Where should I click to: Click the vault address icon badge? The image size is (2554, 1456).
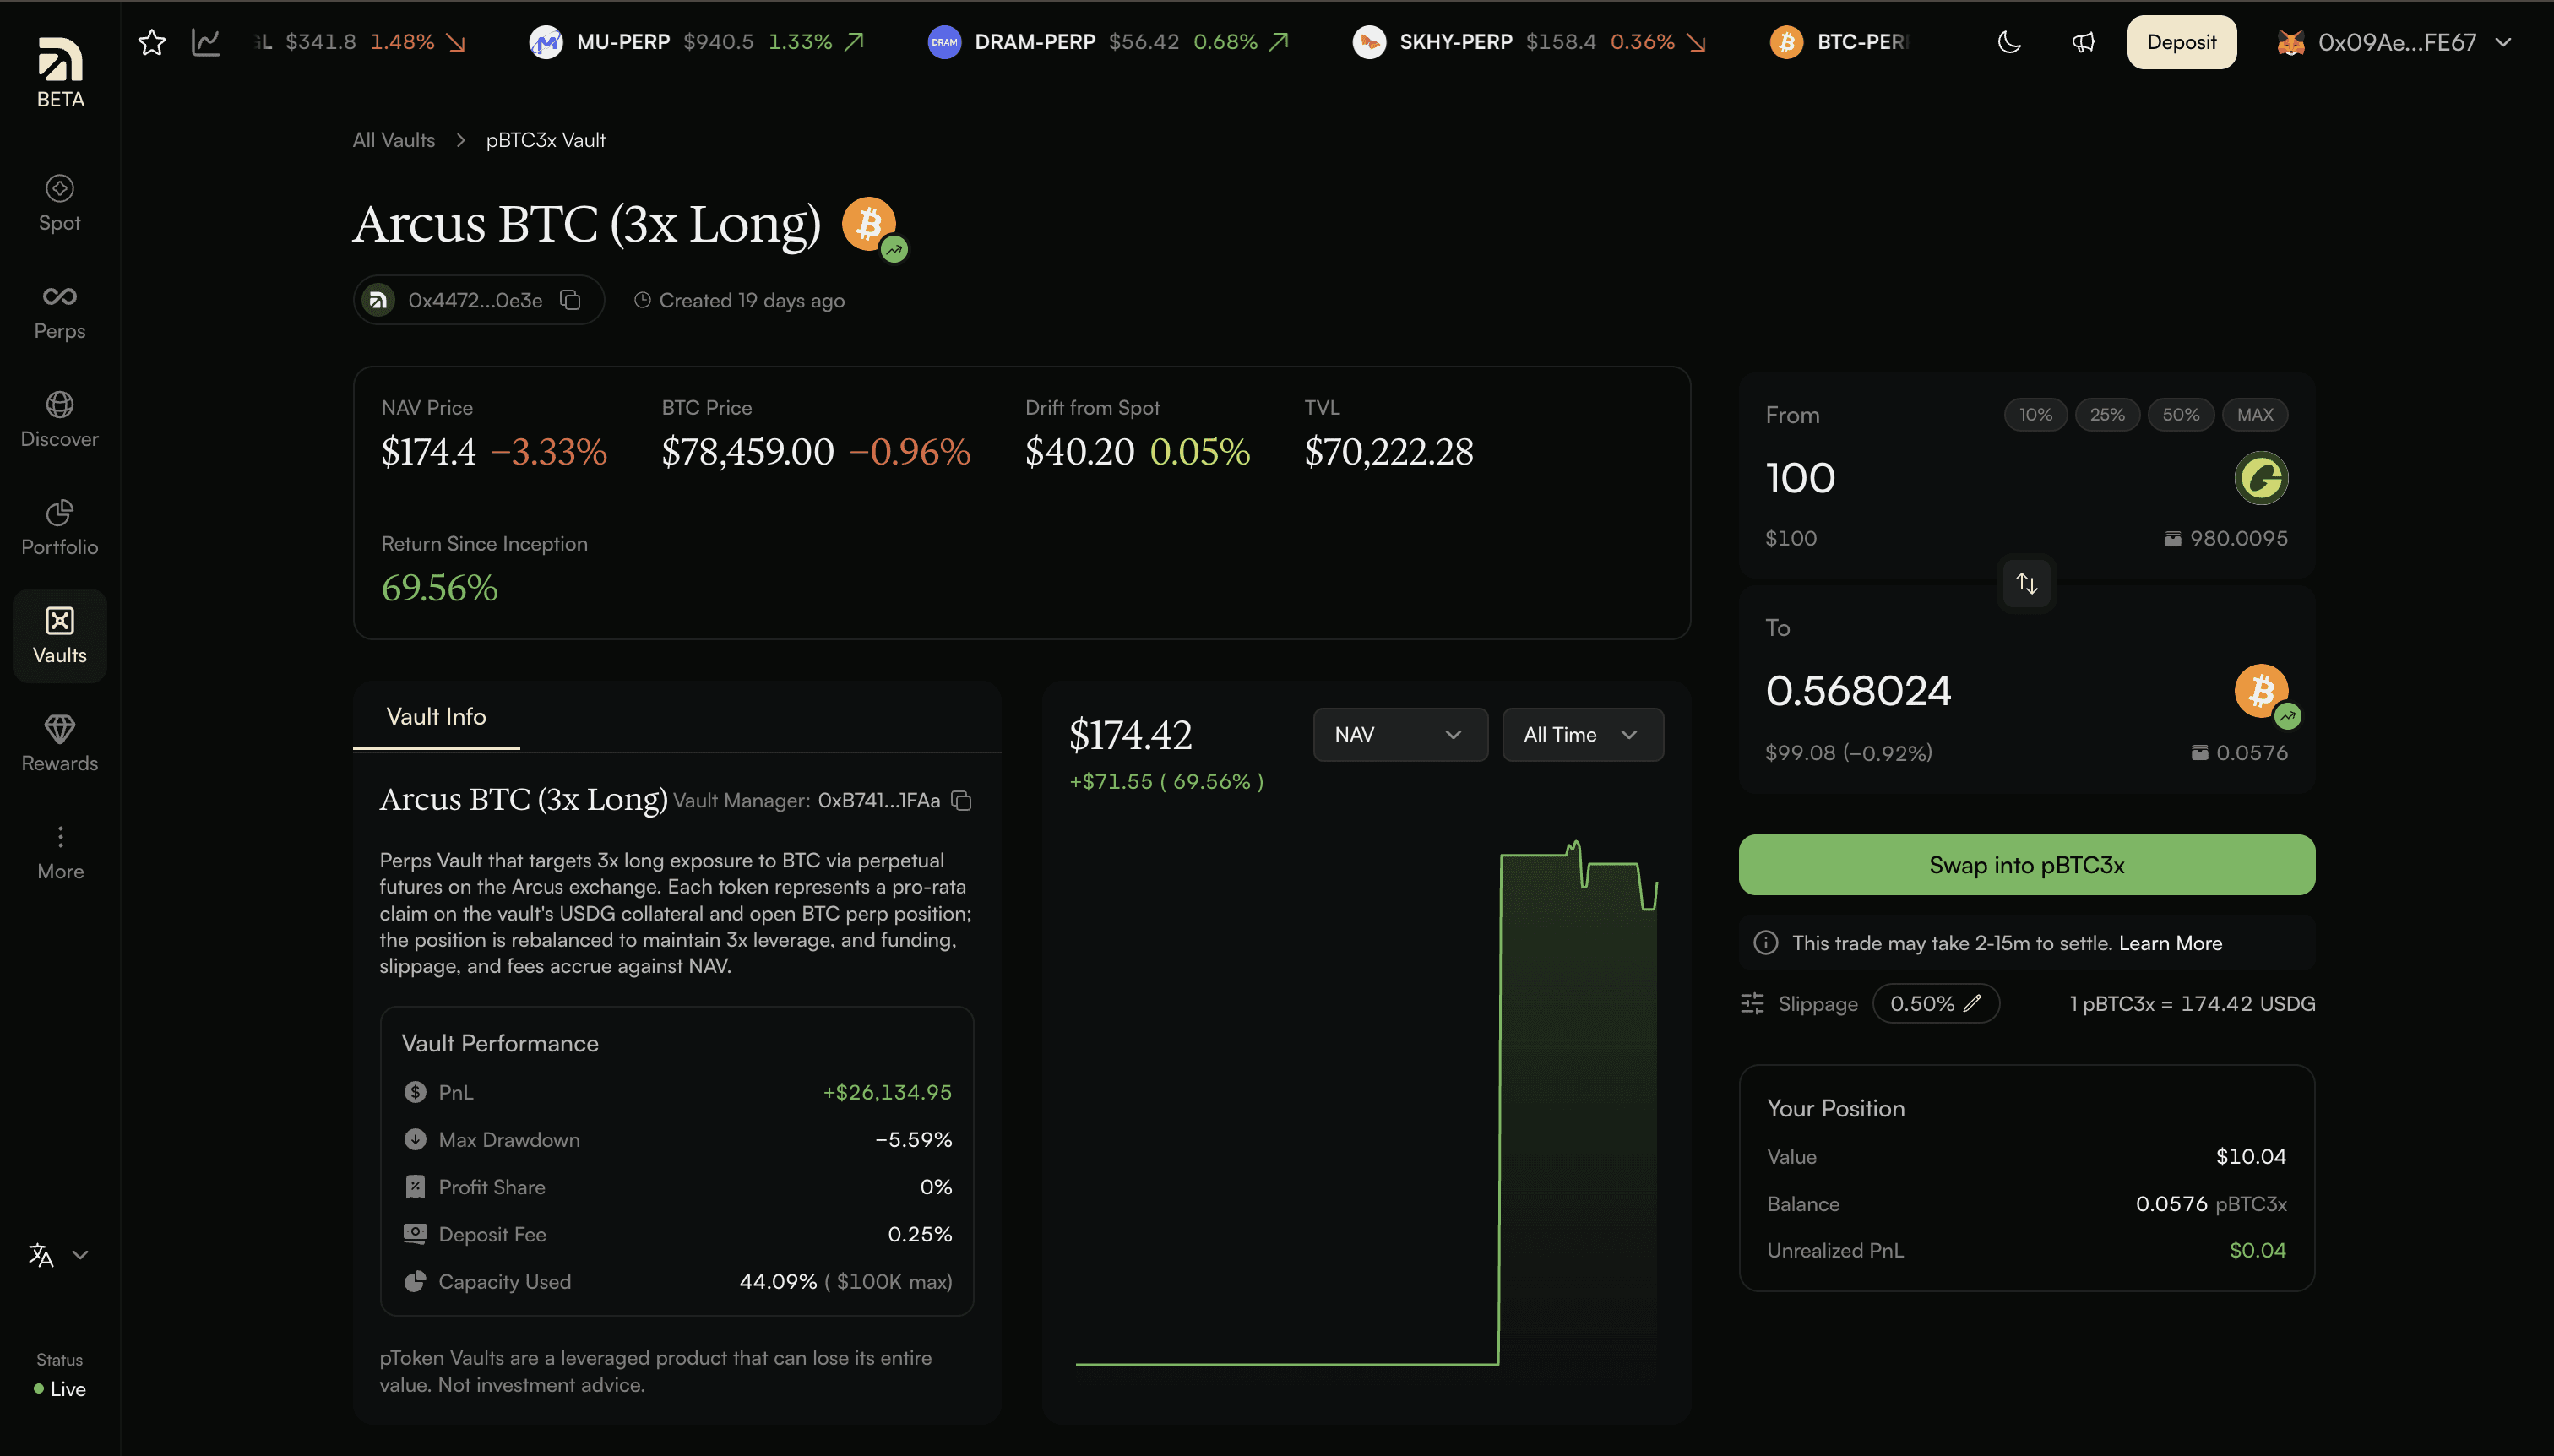[x=378, y=300]
